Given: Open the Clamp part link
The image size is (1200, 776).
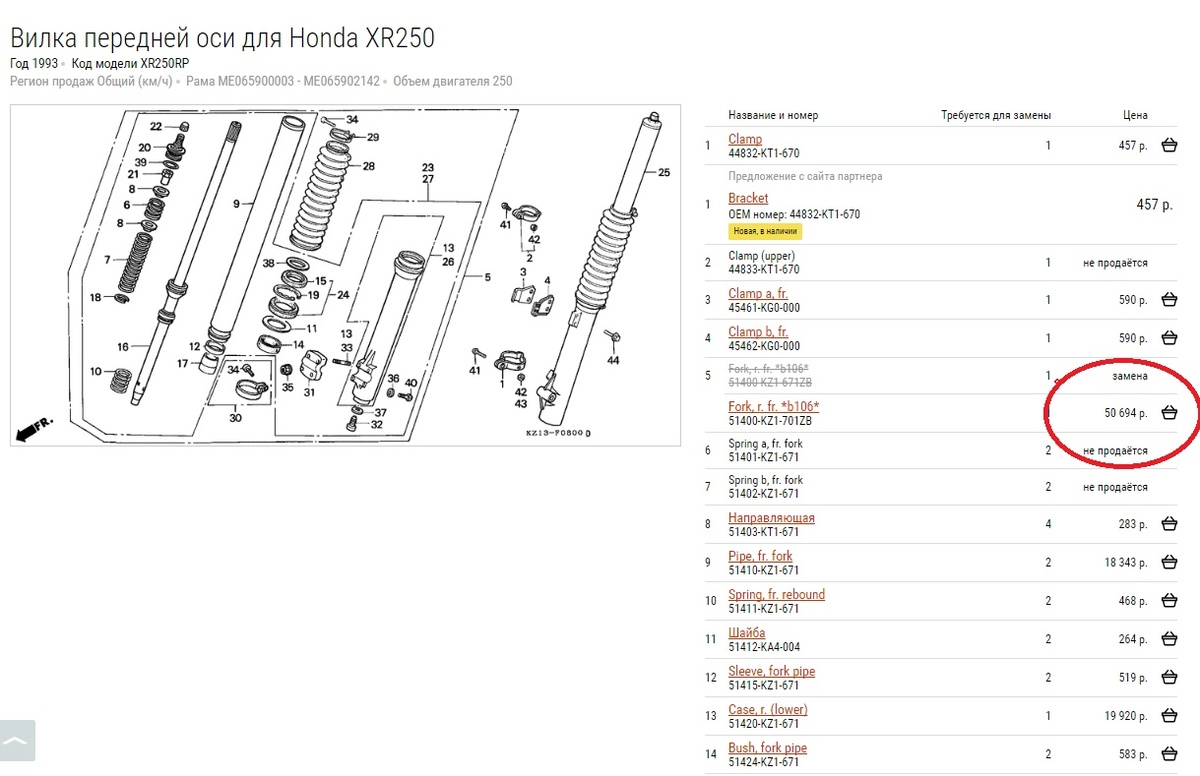Looking at the screenshot, I should point(745,139).
